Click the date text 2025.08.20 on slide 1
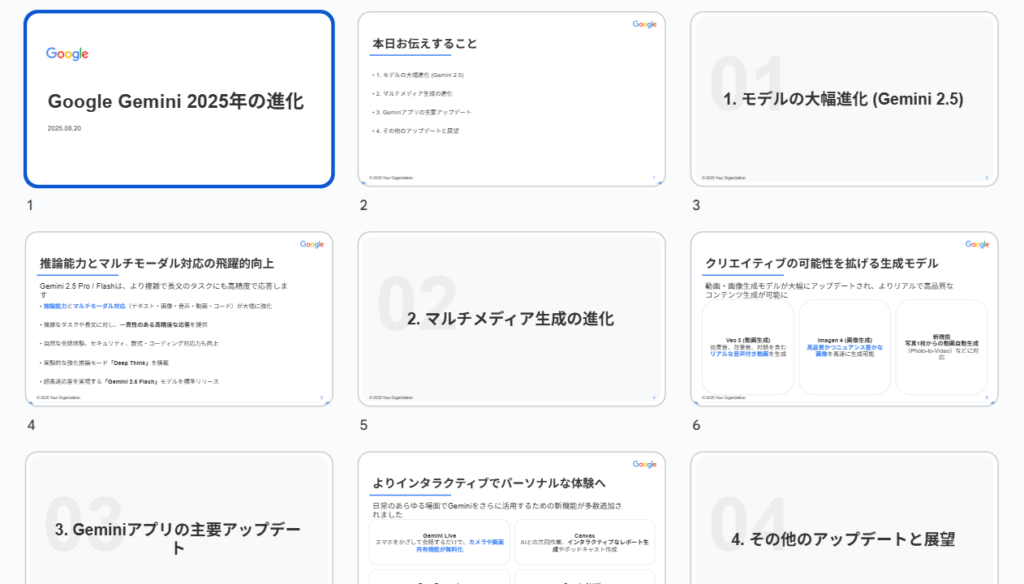The width and height of the screenshot is (1024, 584). 64,129
